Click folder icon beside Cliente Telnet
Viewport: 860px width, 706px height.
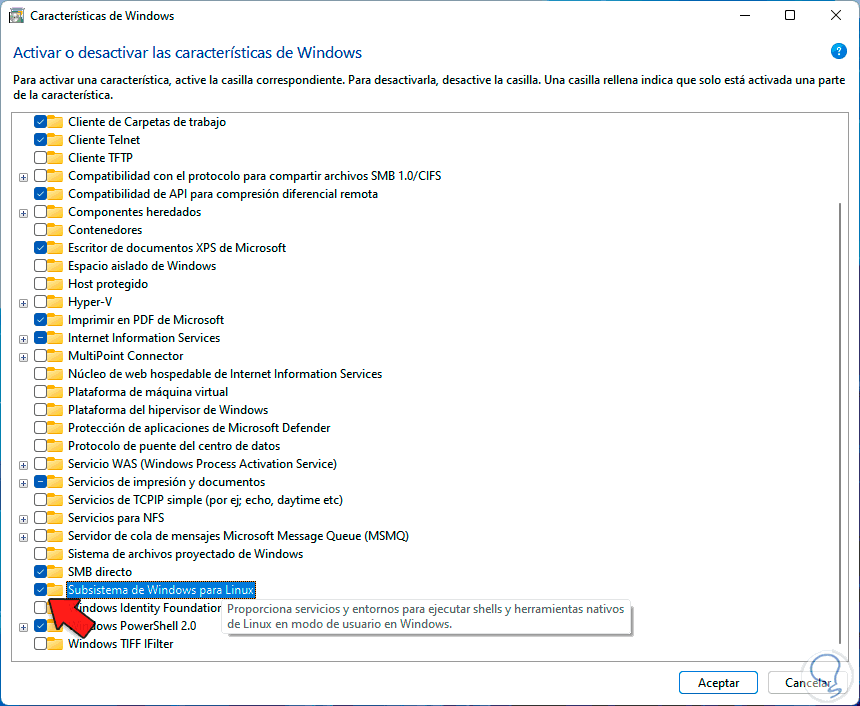55,140
